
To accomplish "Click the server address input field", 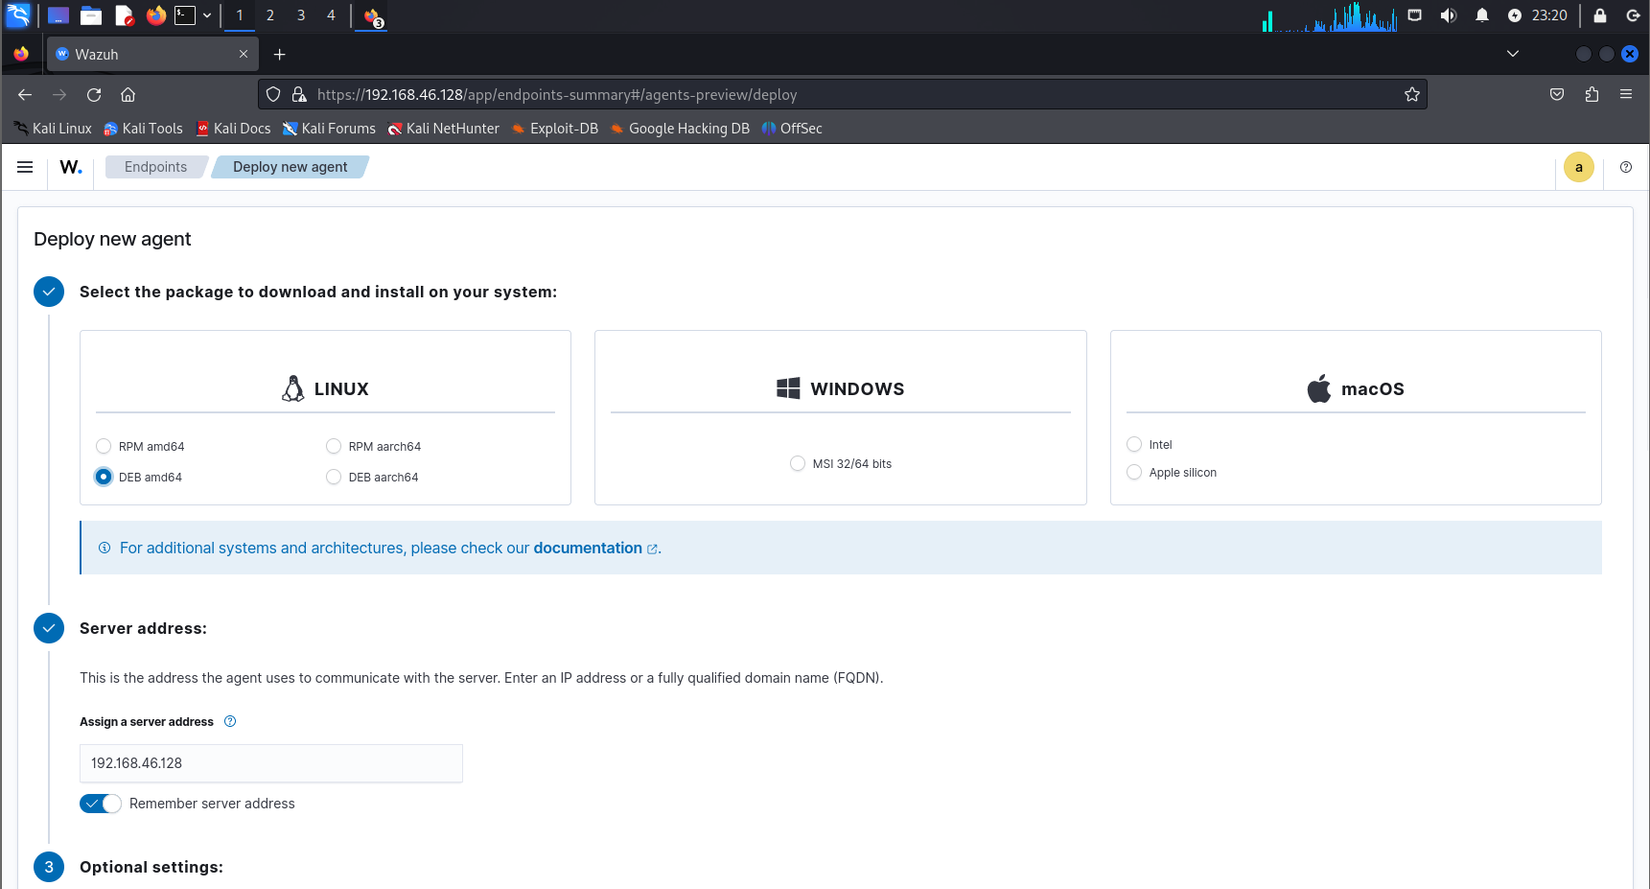I will click(271, 763).
